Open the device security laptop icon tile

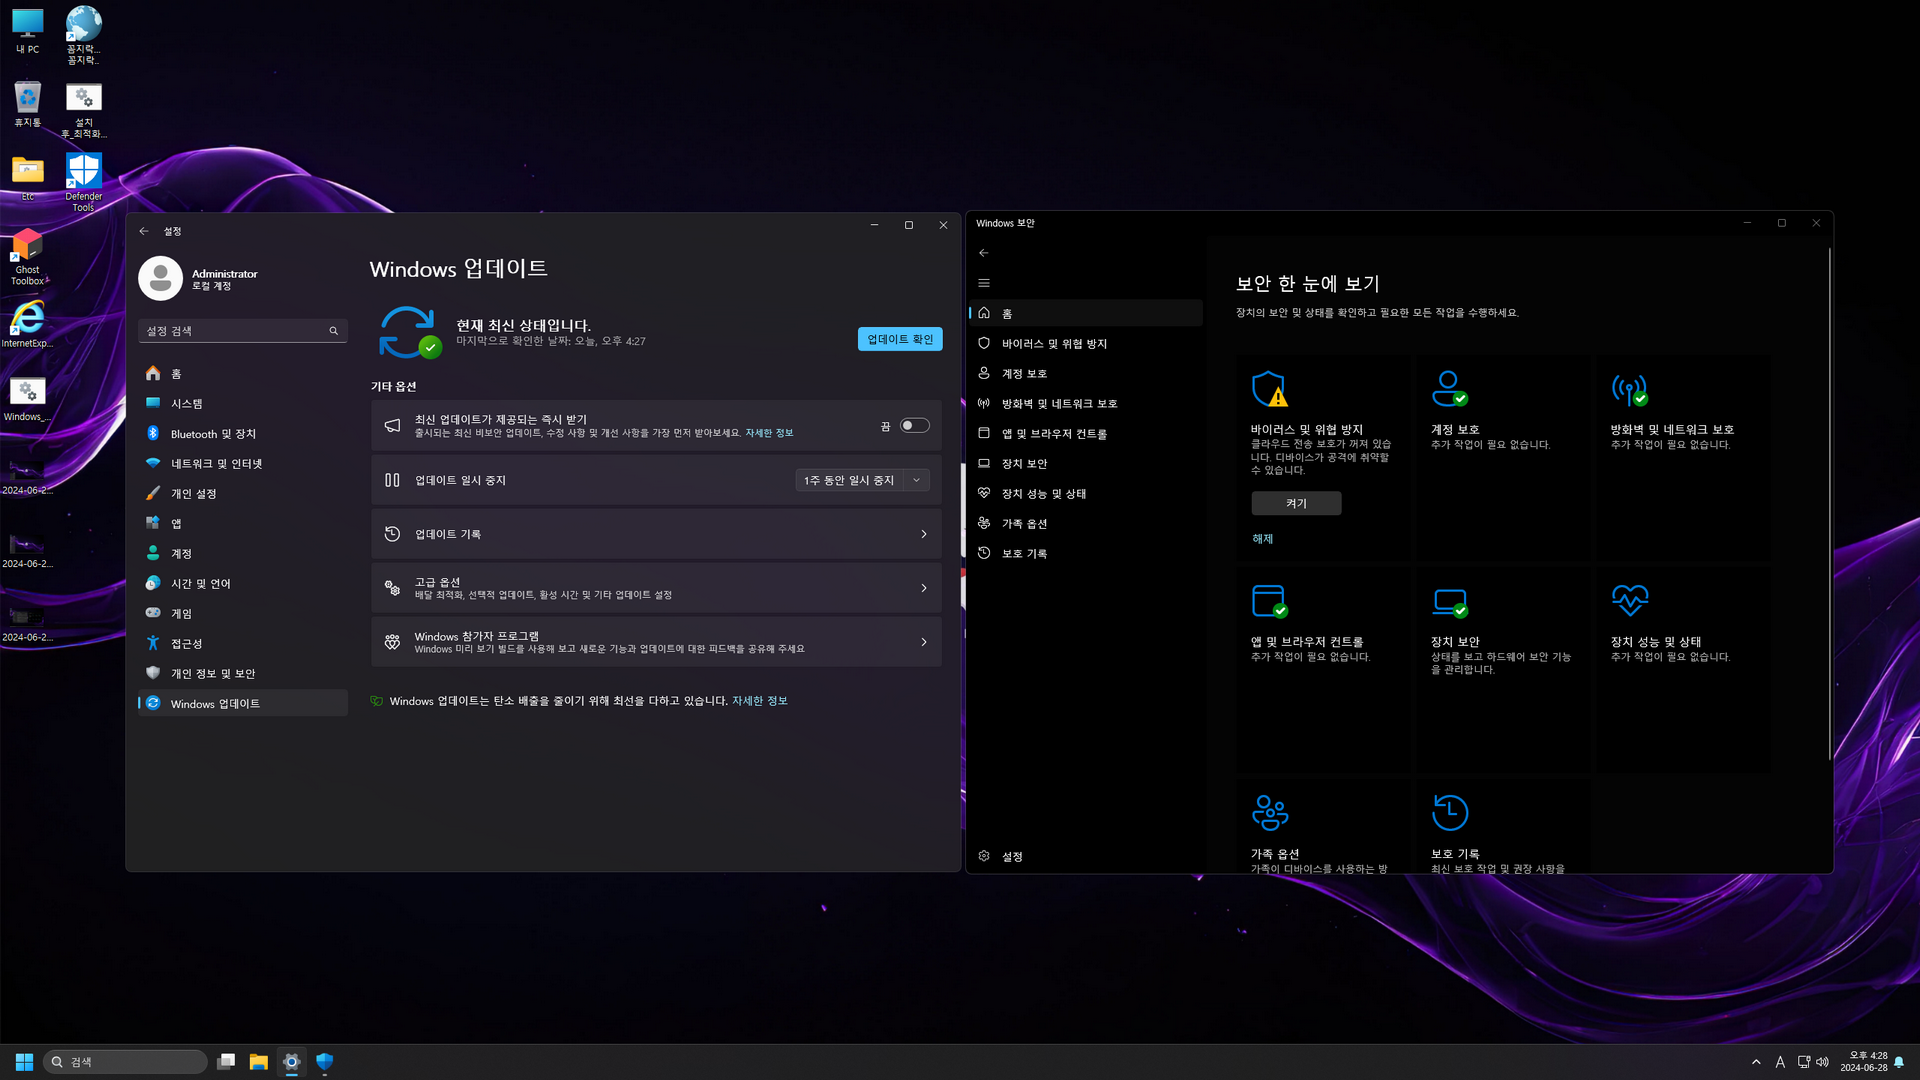pyautogui.click(x=1449, y=601)
